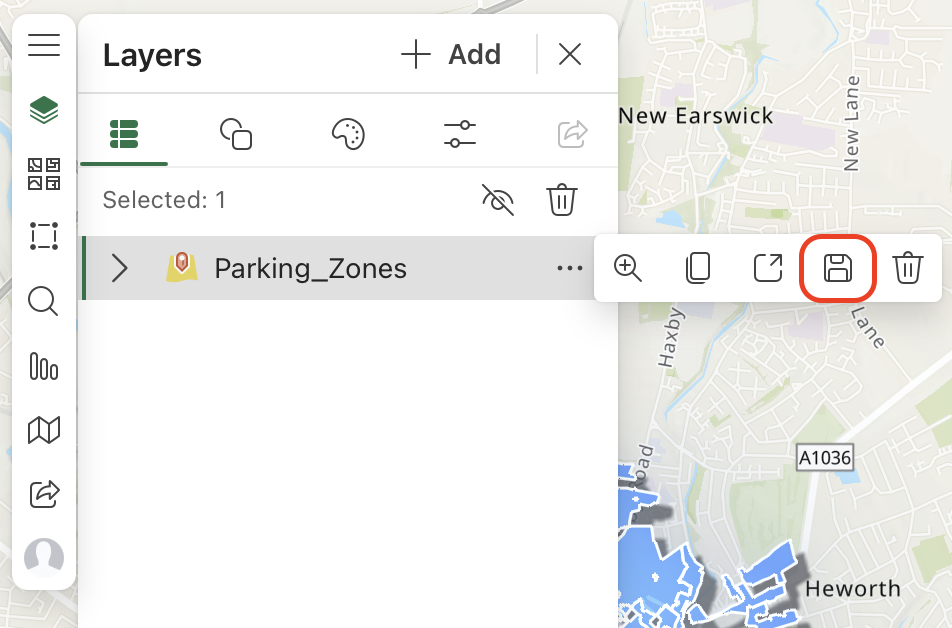Switch to the layer list tab
Screen dimensions: 952x628
124,133
